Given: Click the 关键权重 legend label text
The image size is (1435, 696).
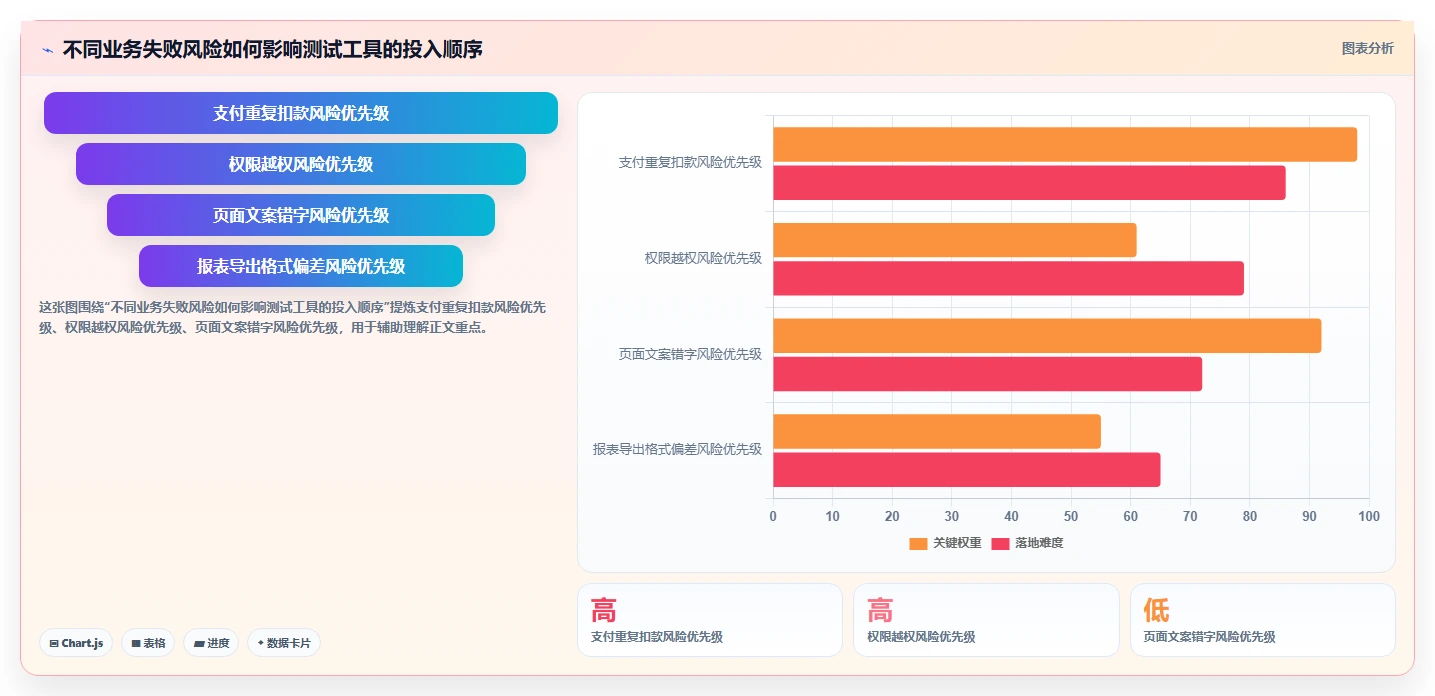Looking at the screenshot, I should 957,543.
